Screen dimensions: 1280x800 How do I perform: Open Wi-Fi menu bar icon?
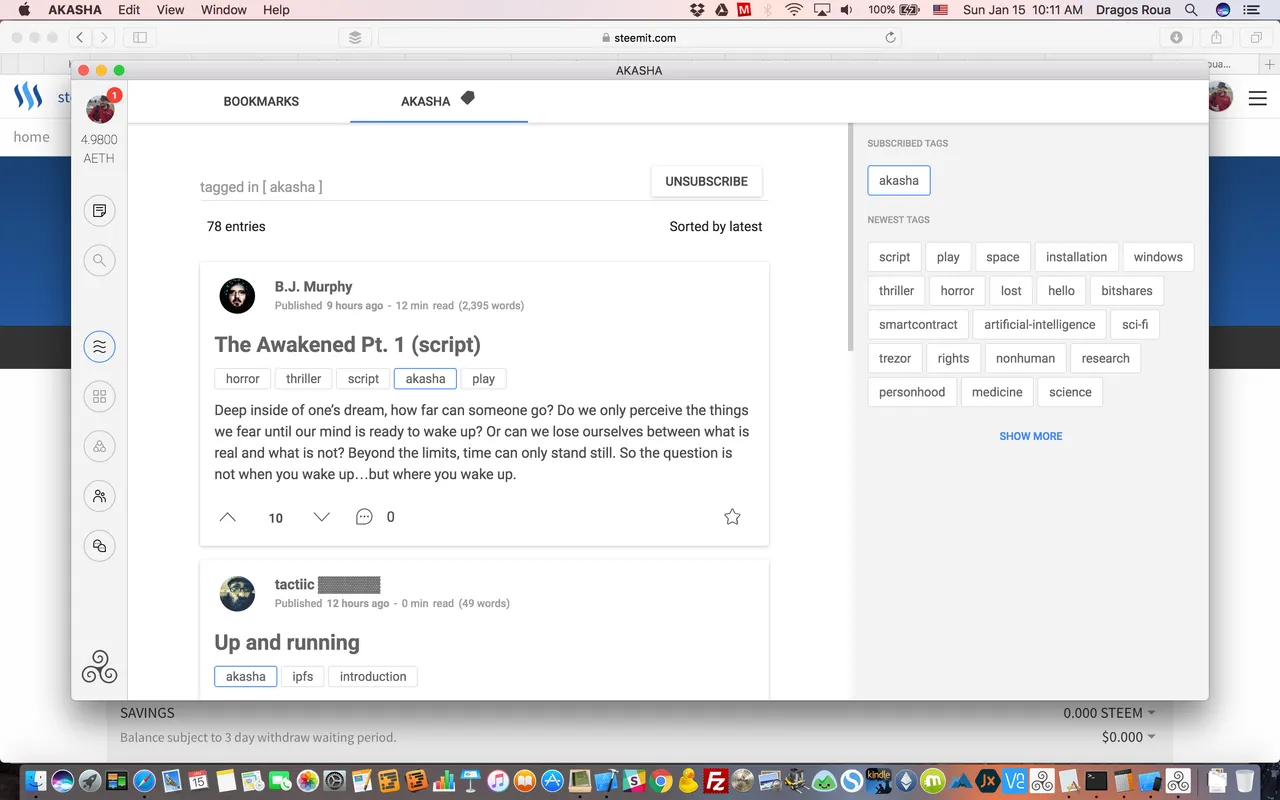(x=794, y=10)
